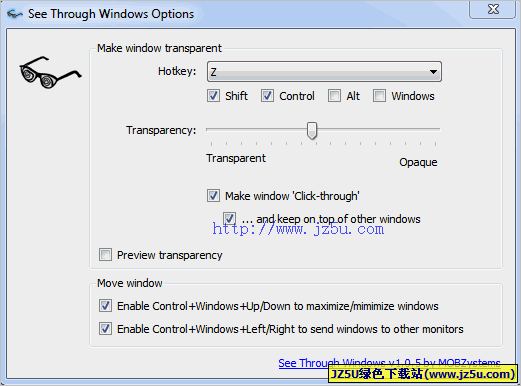Click the 'Make window transparent' group title
Screen dimensions: 521x386
point(159,48)
